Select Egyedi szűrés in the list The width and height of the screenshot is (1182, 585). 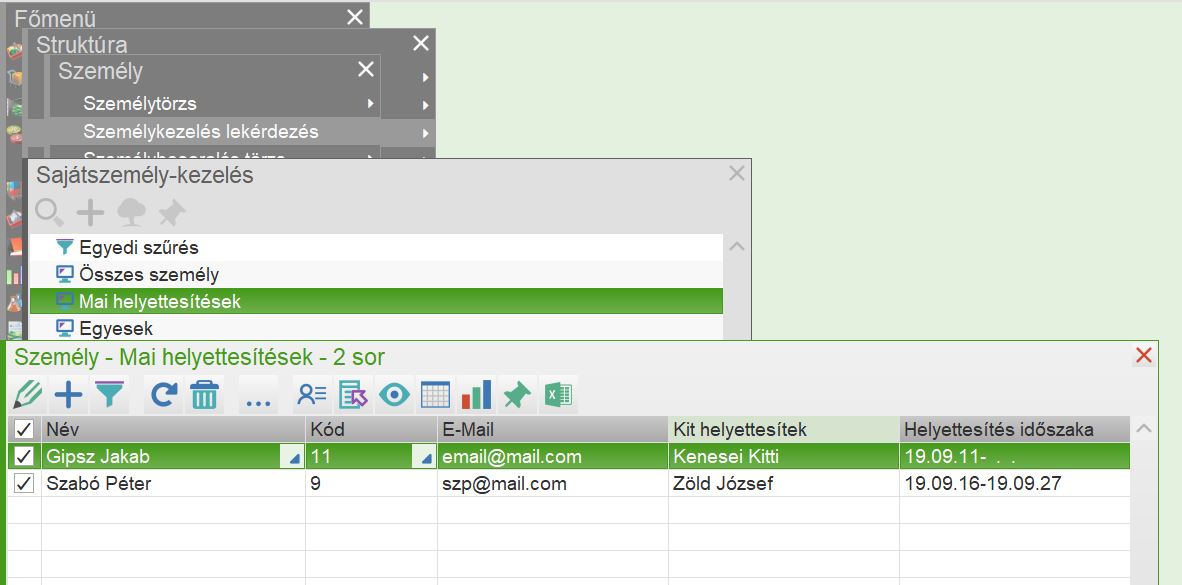375,247
